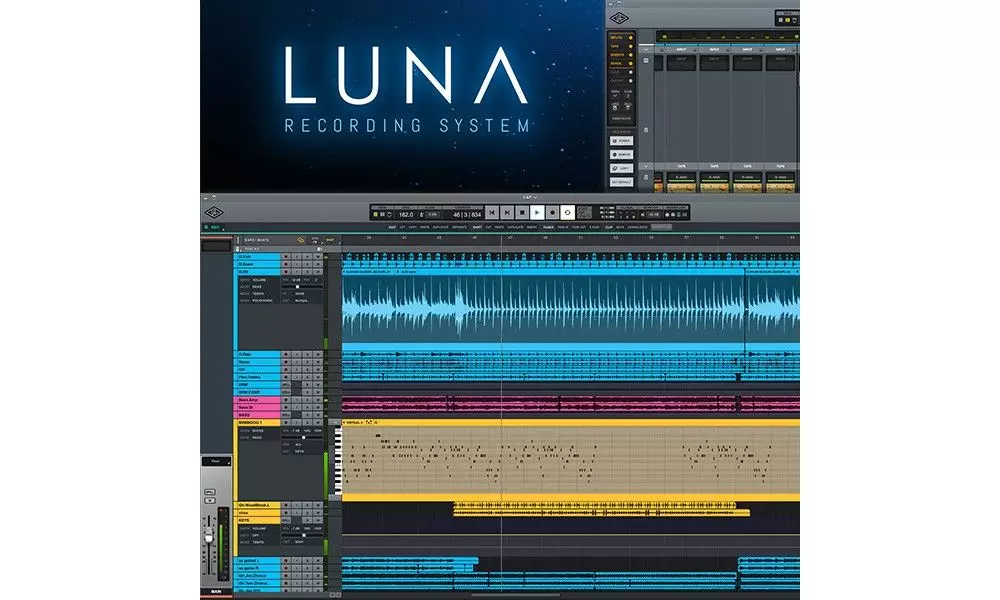Toggle TAPE row visibility in the upper mixer window

[x=621, y=47]
